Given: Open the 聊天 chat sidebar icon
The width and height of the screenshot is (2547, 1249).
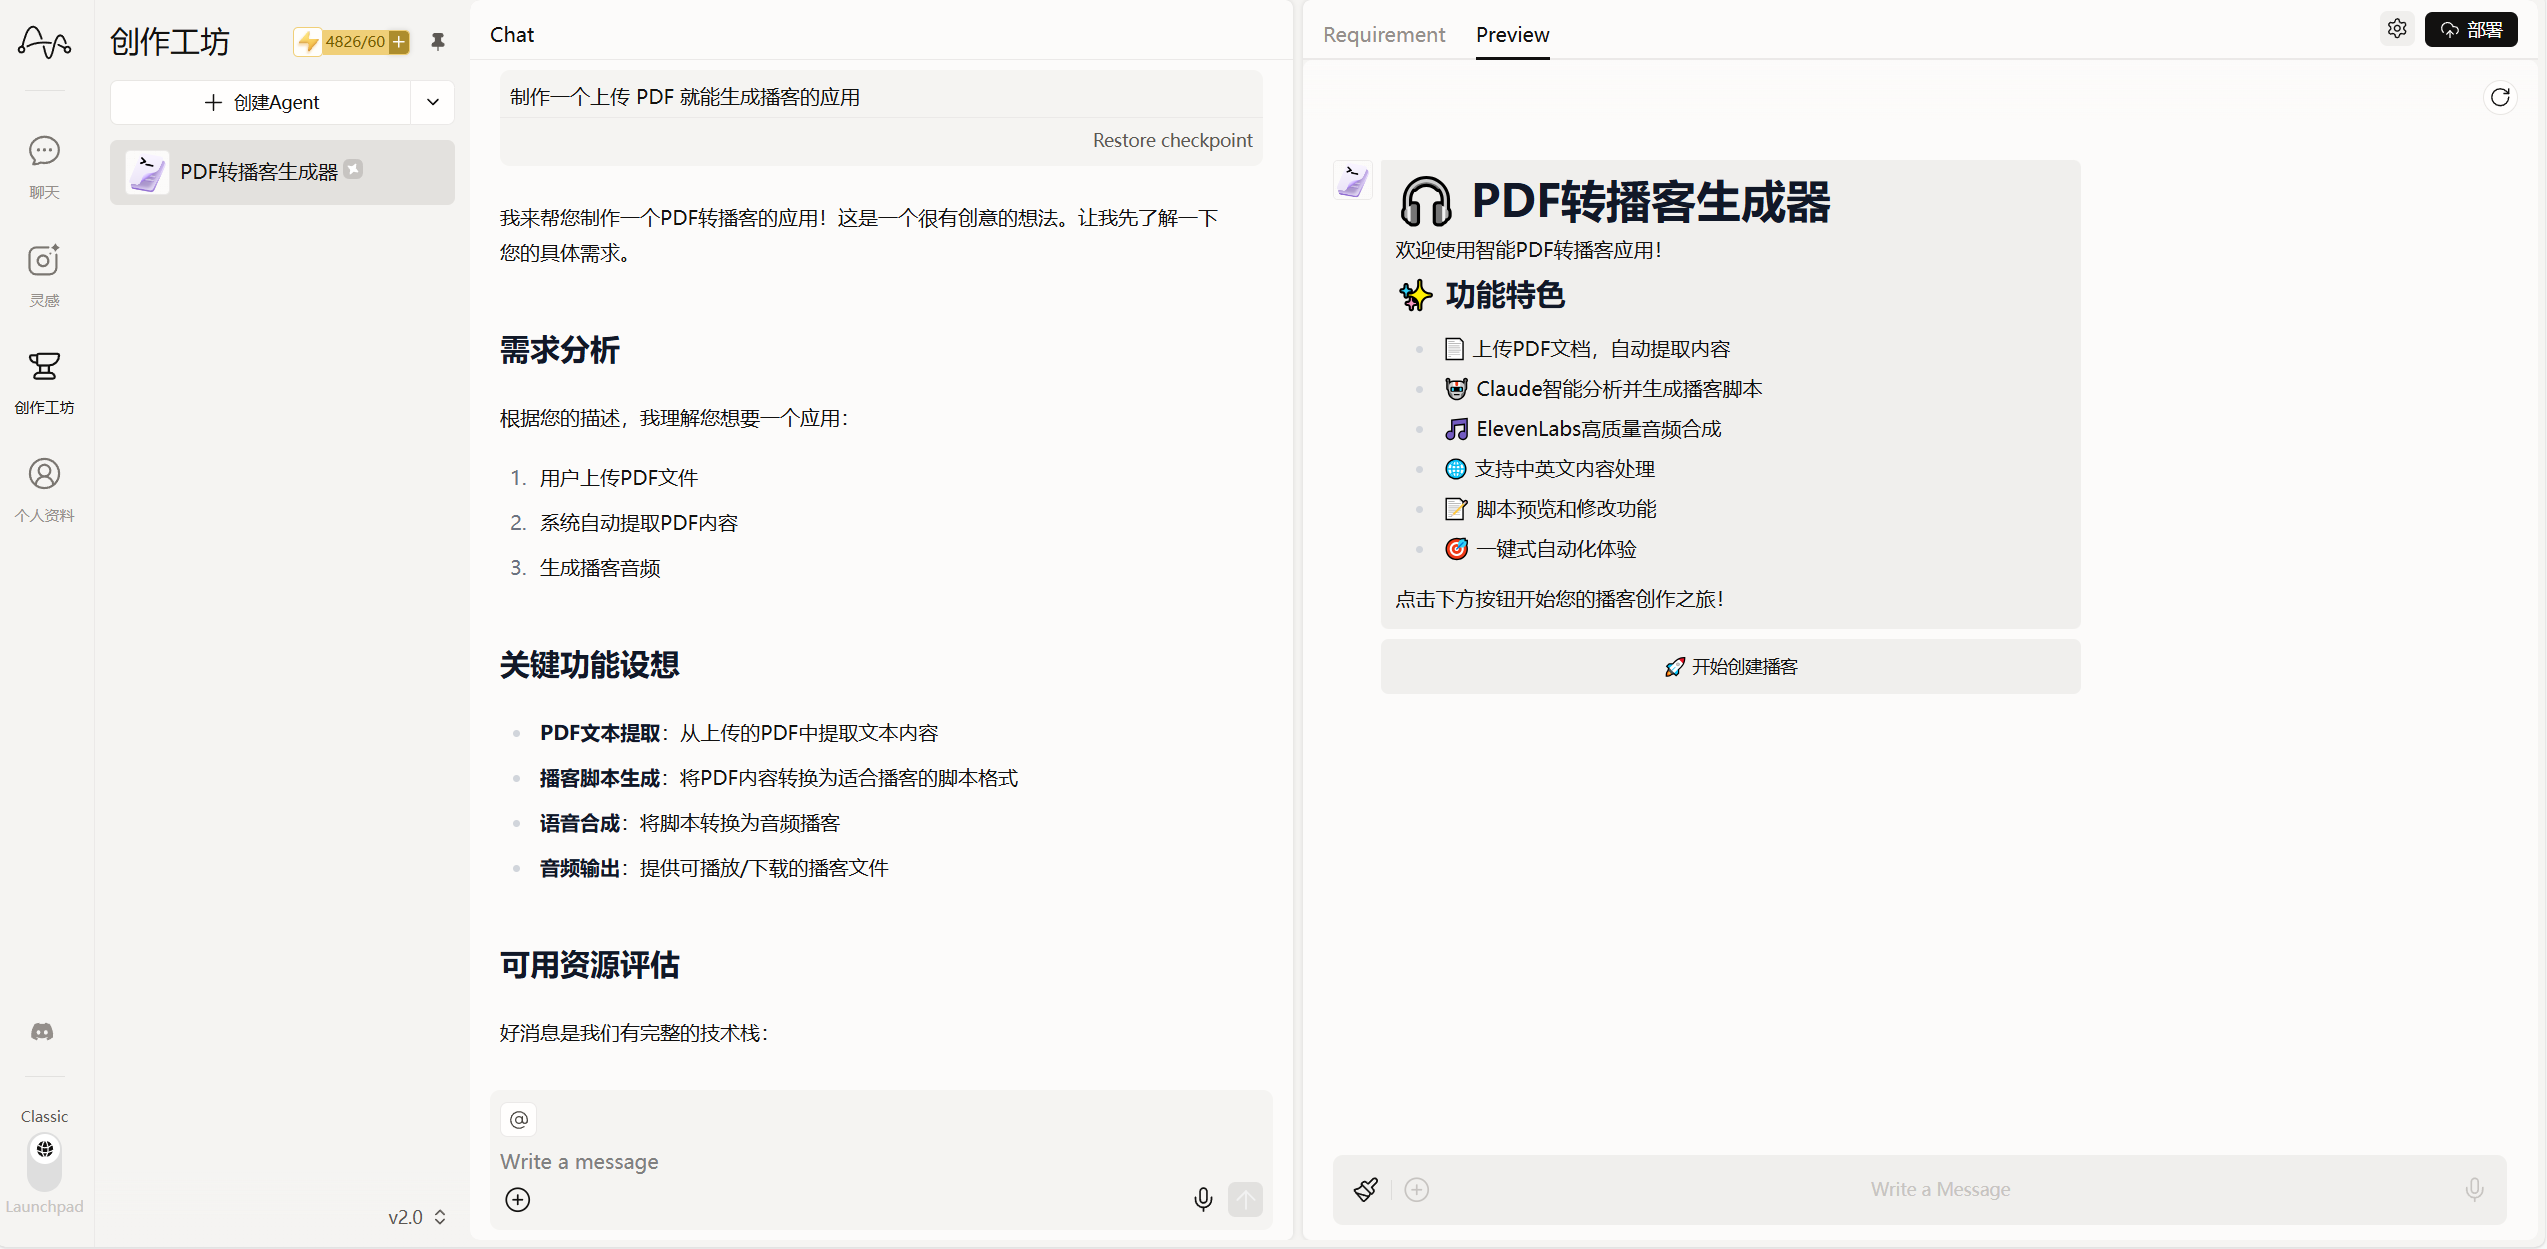Looking at the screenshot, I should point(44,167).
